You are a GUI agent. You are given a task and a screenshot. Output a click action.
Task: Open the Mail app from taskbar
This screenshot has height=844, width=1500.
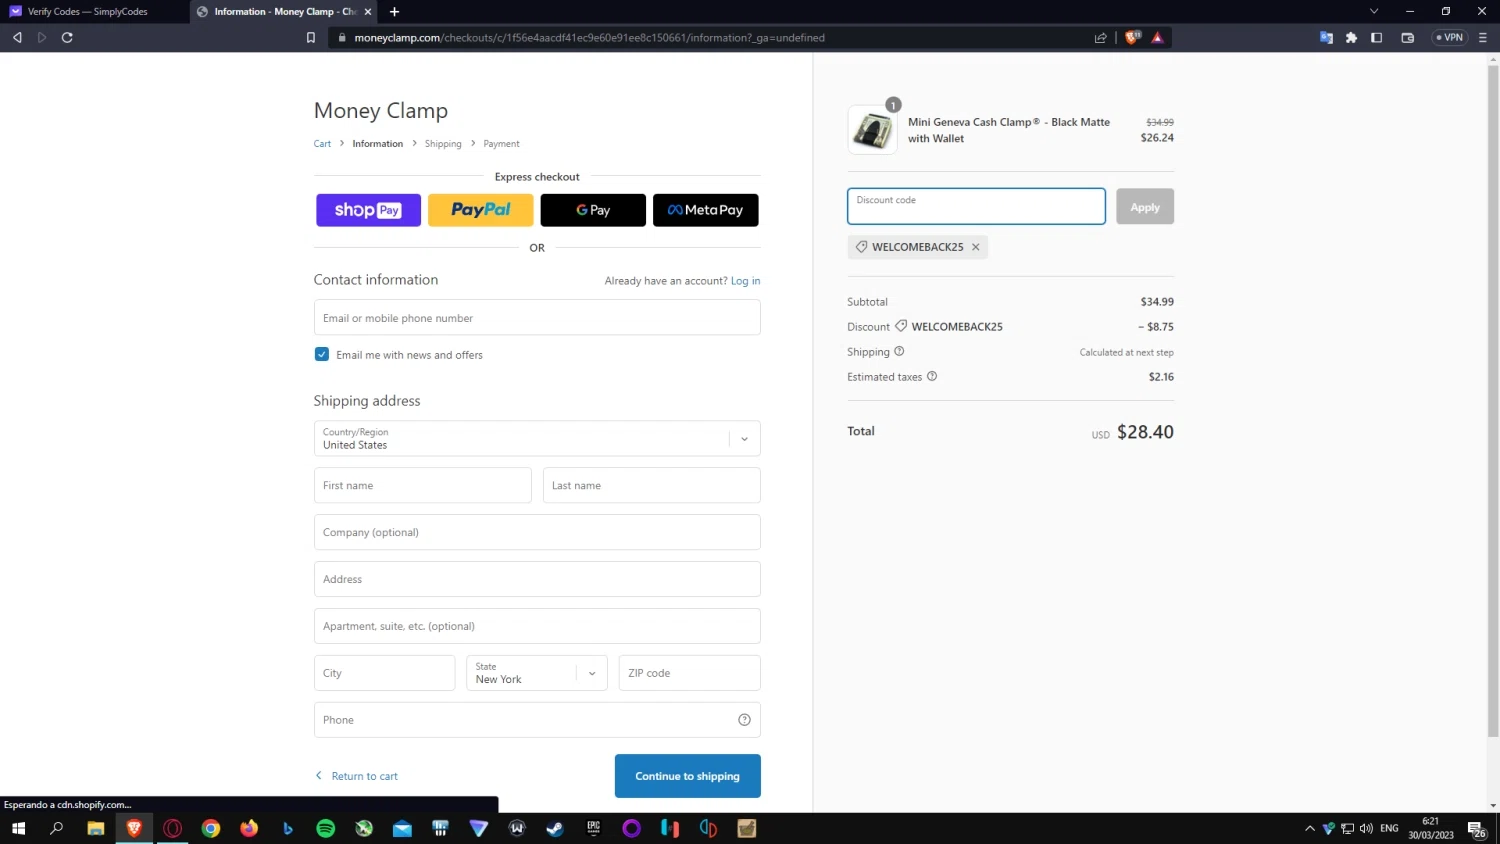402,828
